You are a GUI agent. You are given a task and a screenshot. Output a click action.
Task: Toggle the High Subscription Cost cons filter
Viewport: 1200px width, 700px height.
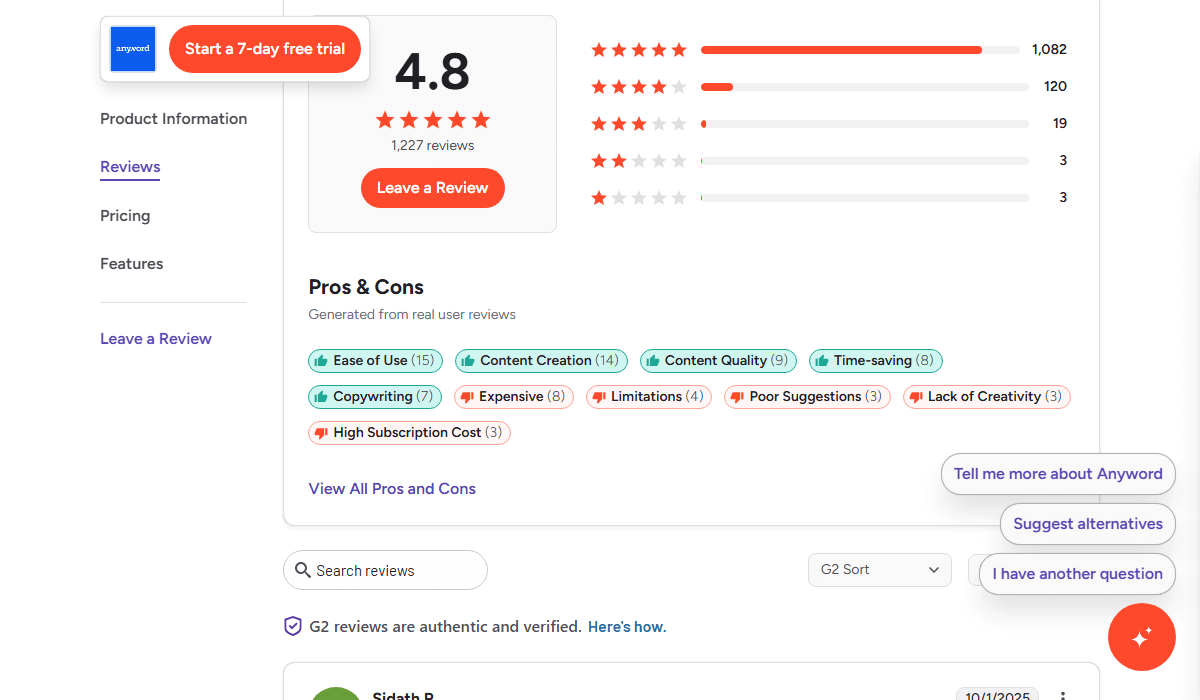409,432
